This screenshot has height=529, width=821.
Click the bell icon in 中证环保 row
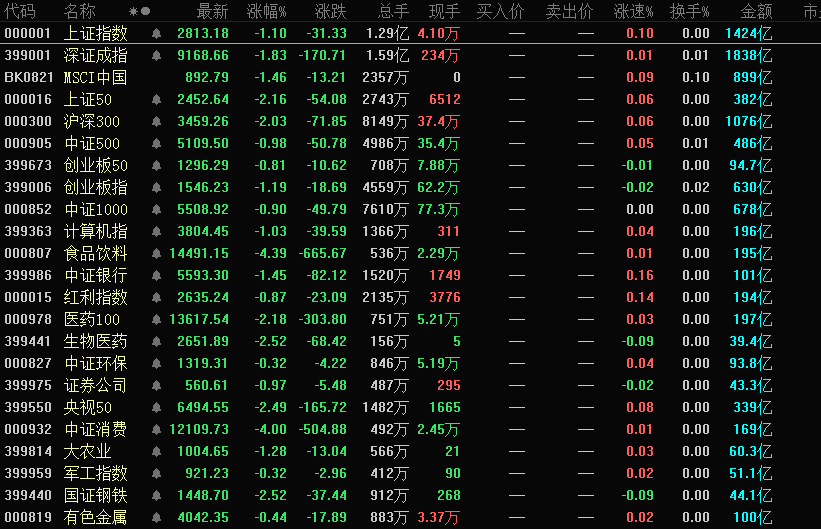pyautogui.click(x=156, y=363)
